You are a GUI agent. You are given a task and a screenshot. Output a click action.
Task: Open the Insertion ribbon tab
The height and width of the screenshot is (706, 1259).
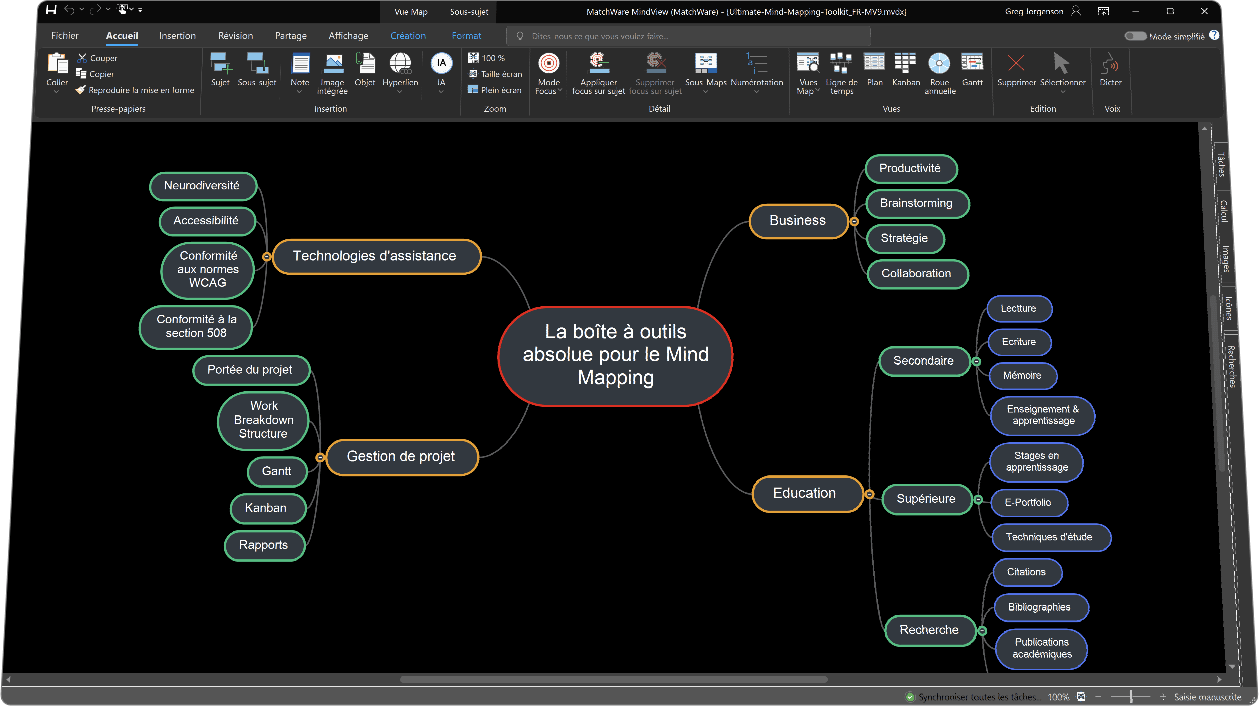[178, 36]
